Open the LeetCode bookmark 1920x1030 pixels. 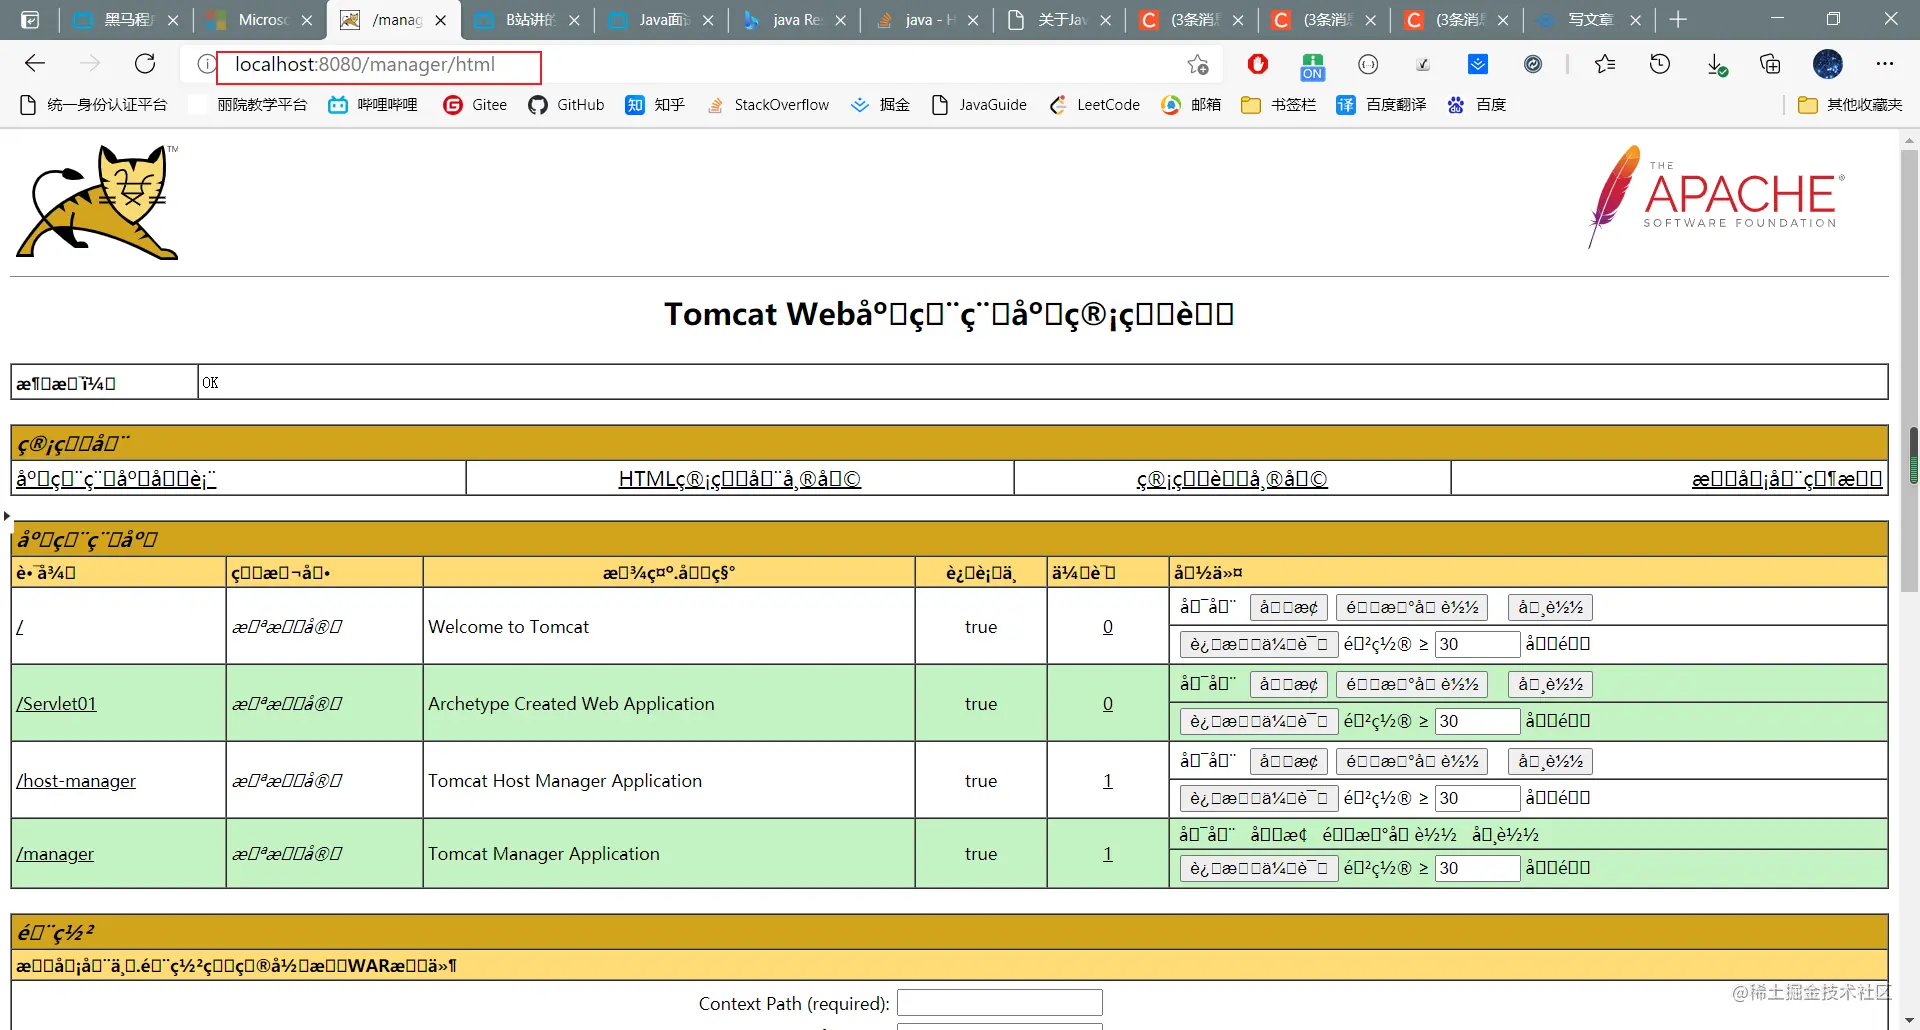(1094, 105)
